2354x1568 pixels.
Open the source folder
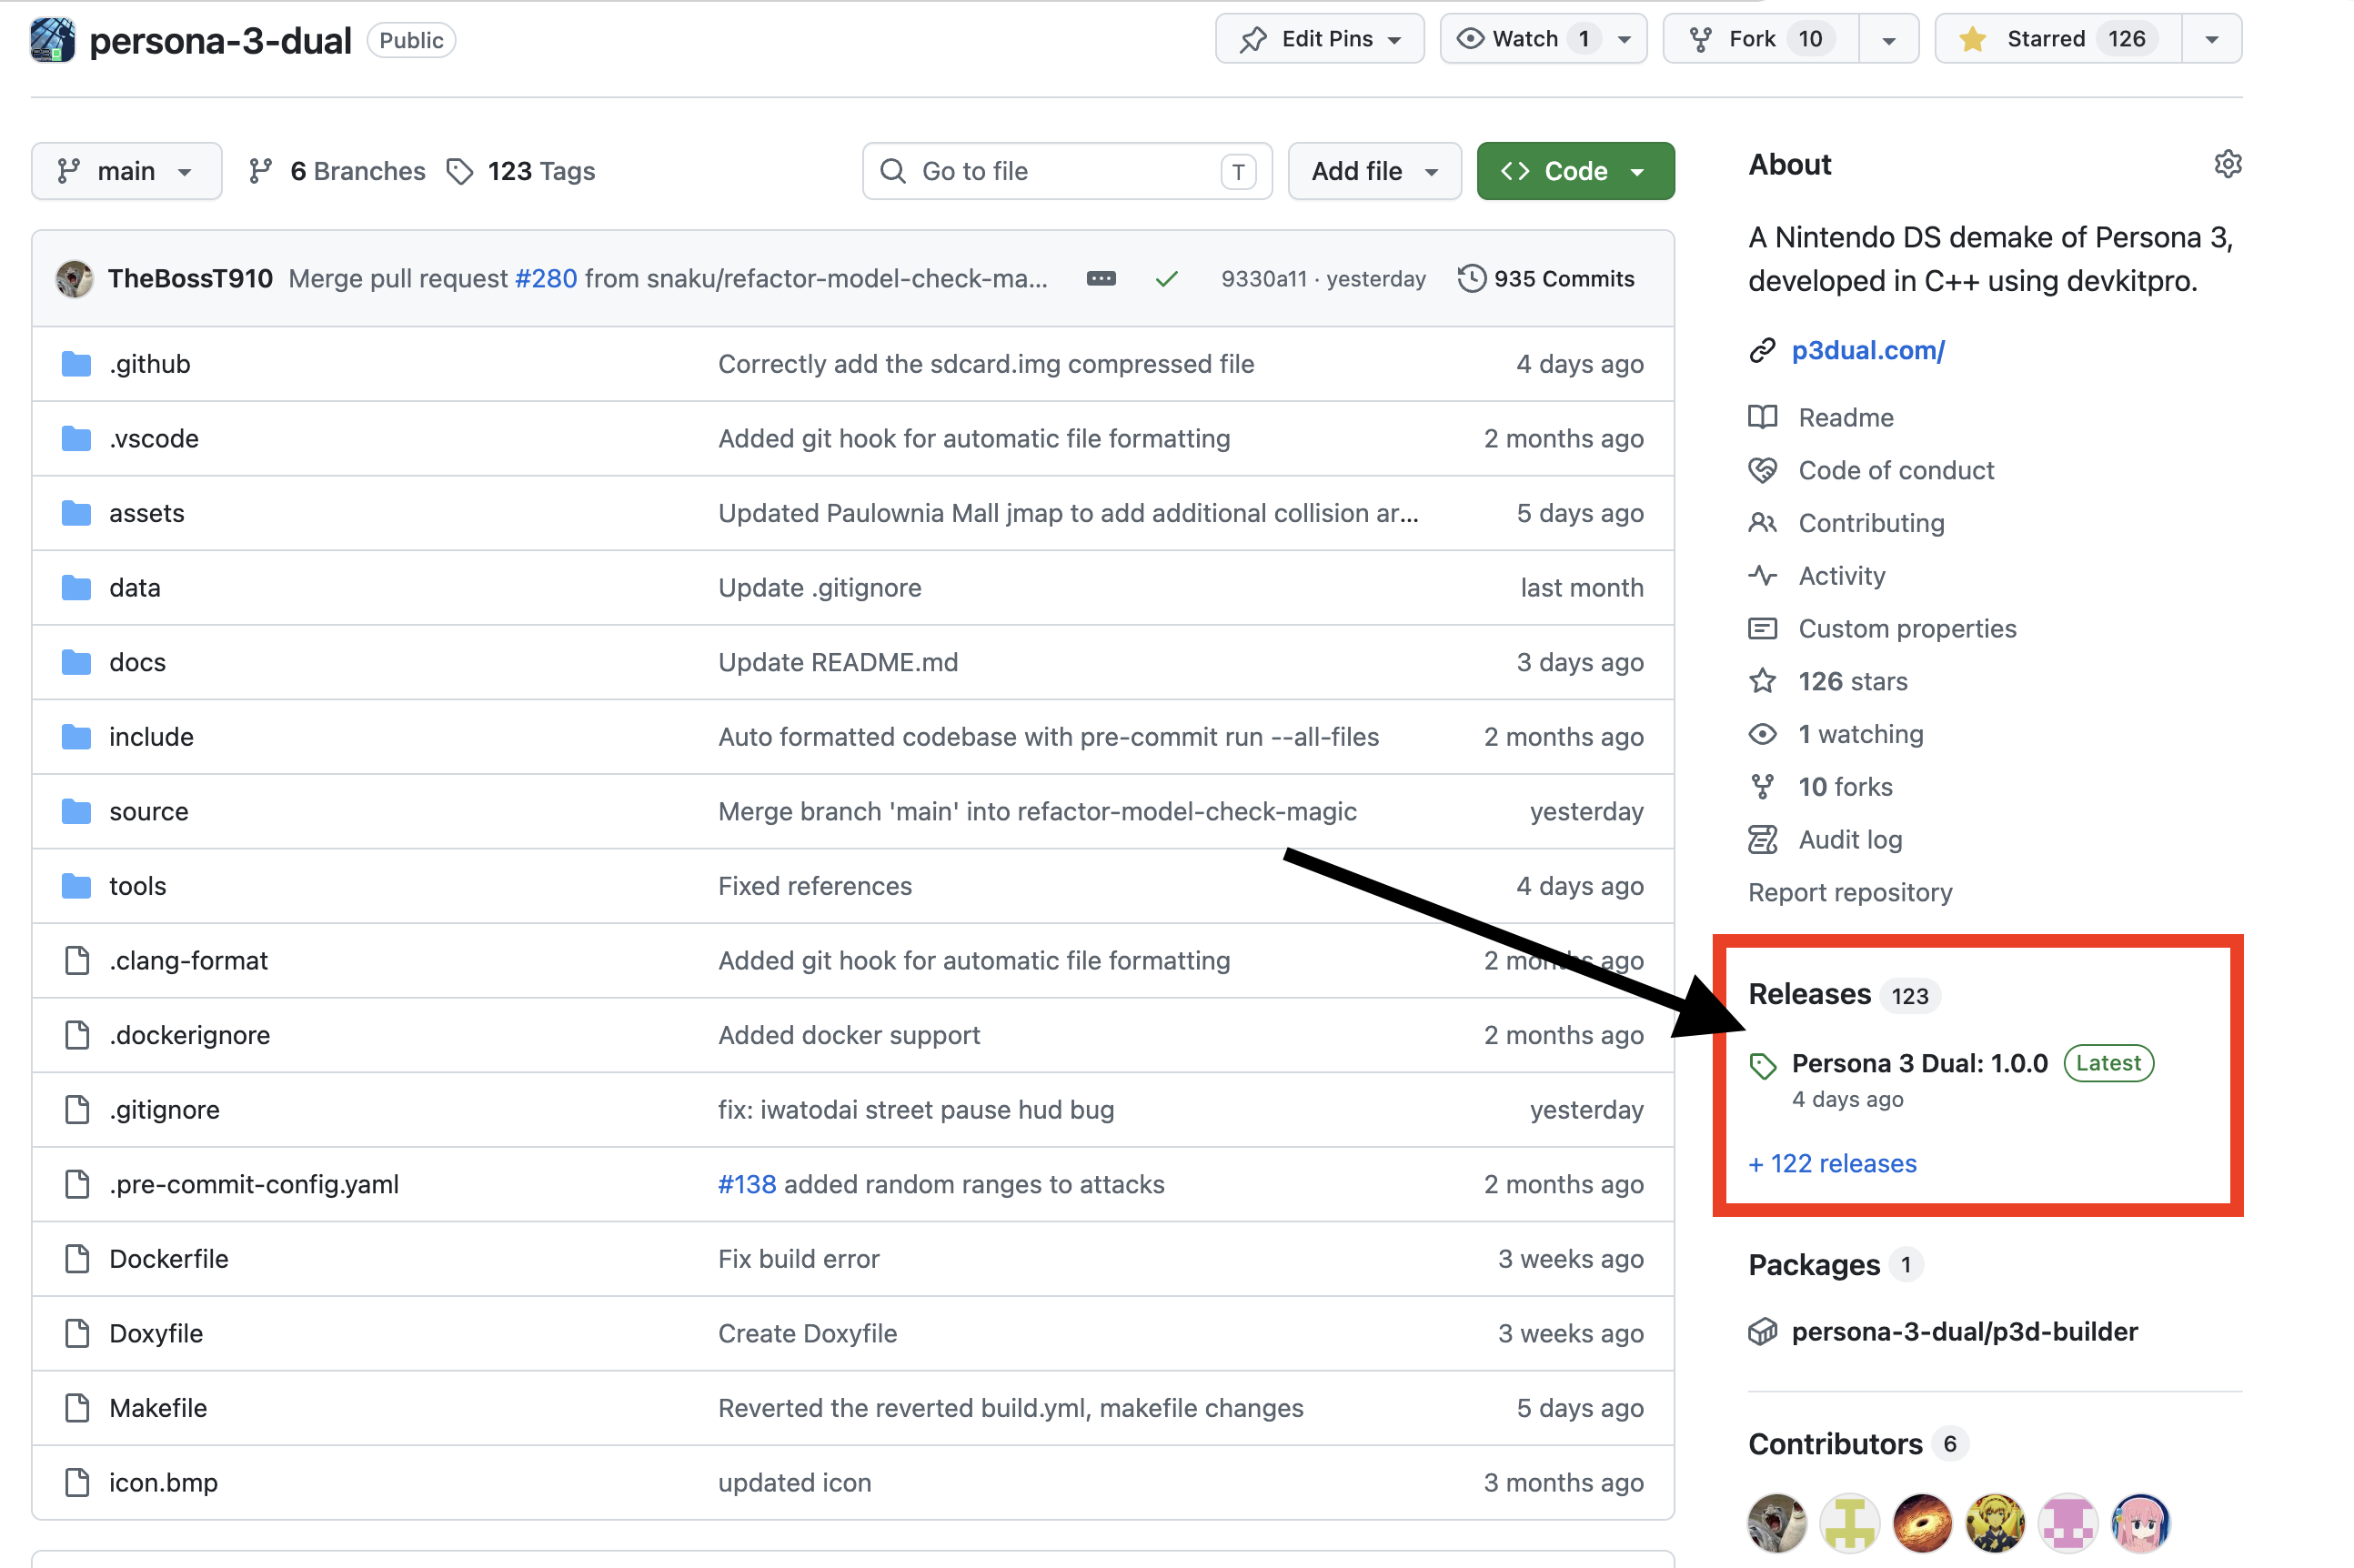click(x=148, y=811)
